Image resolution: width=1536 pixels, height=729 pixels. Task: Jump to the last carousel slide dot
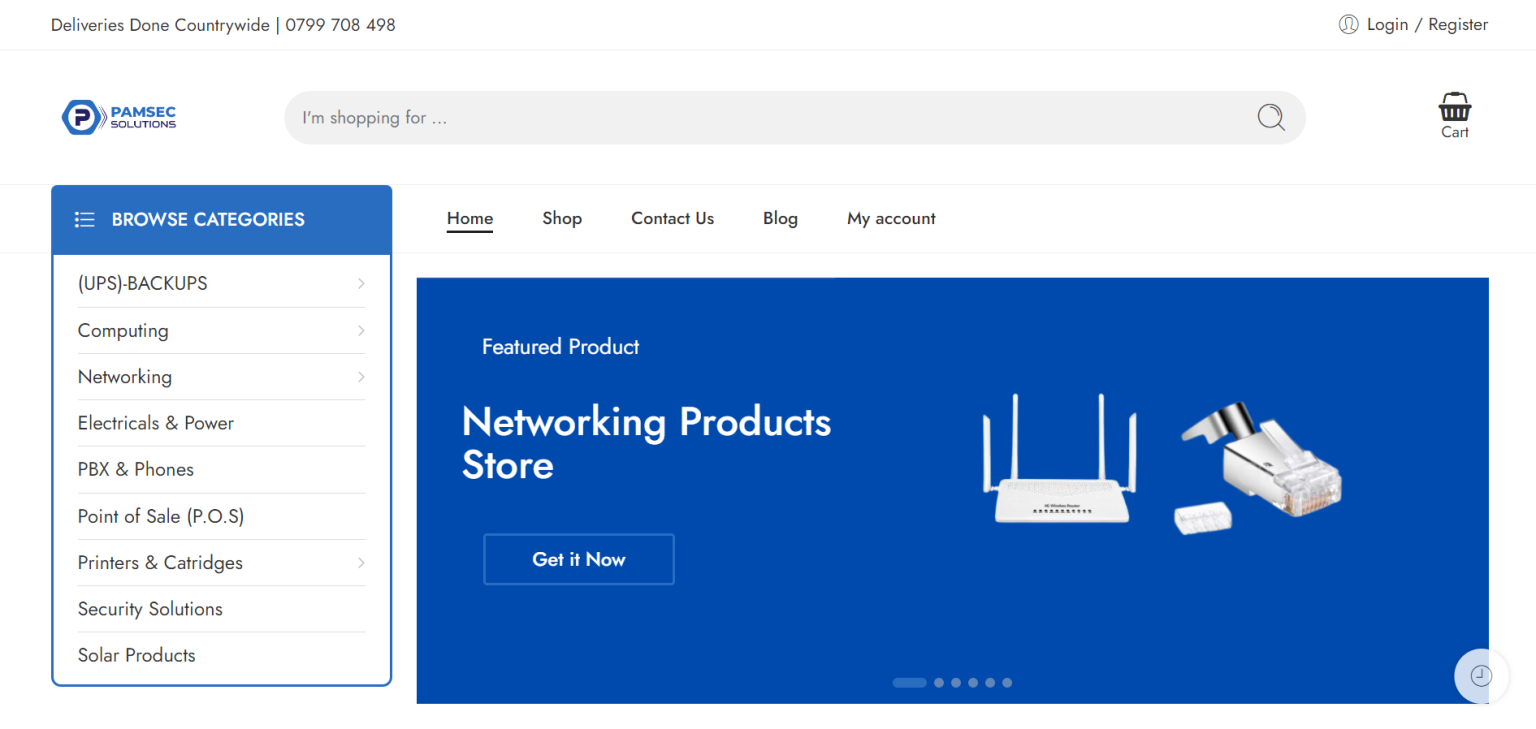pyautogui.click(x=1007, y=683)
